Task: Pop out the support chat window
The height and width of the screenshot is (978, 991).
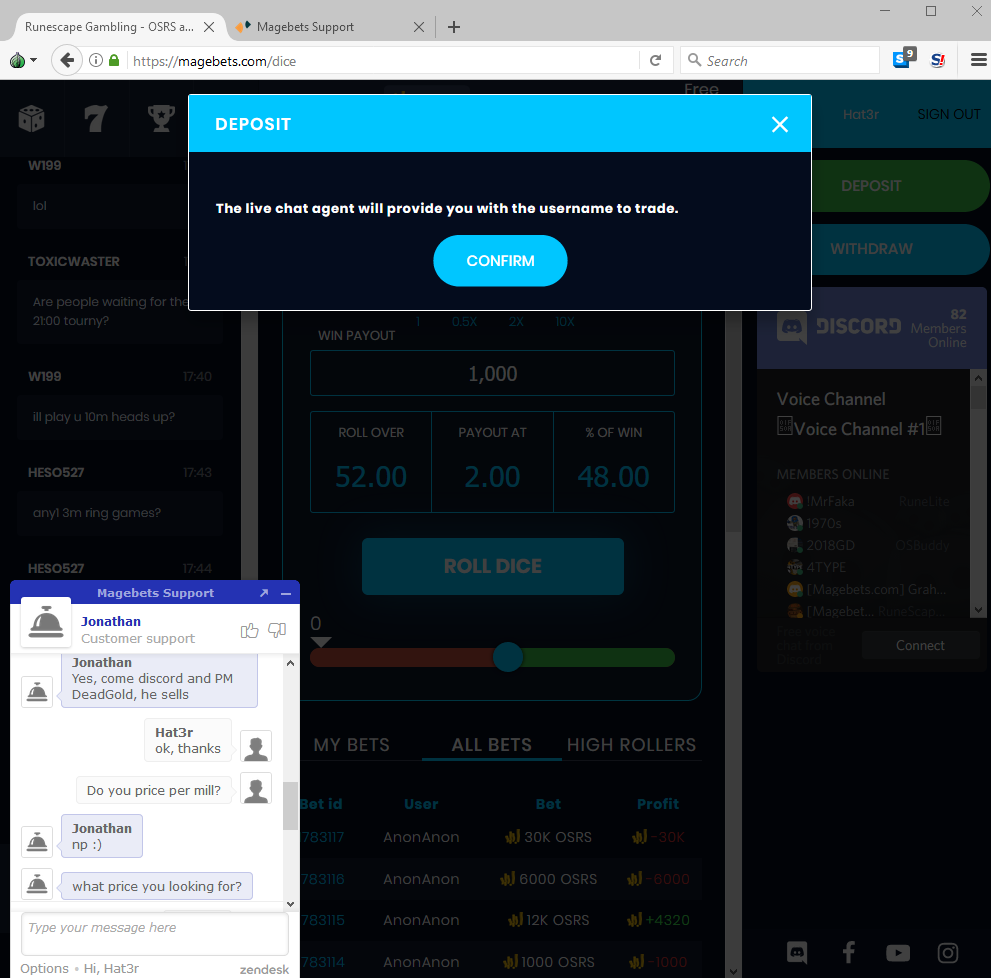Action: (264, 593)
